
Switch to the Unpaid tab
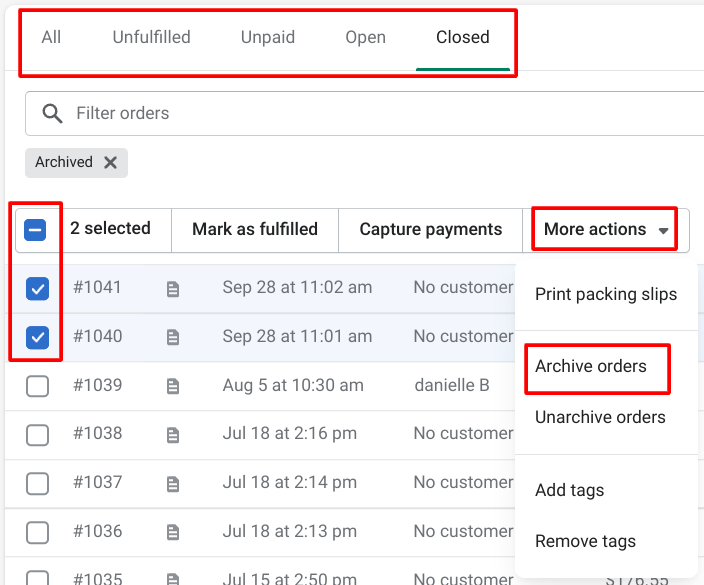(x=268, y=37)
